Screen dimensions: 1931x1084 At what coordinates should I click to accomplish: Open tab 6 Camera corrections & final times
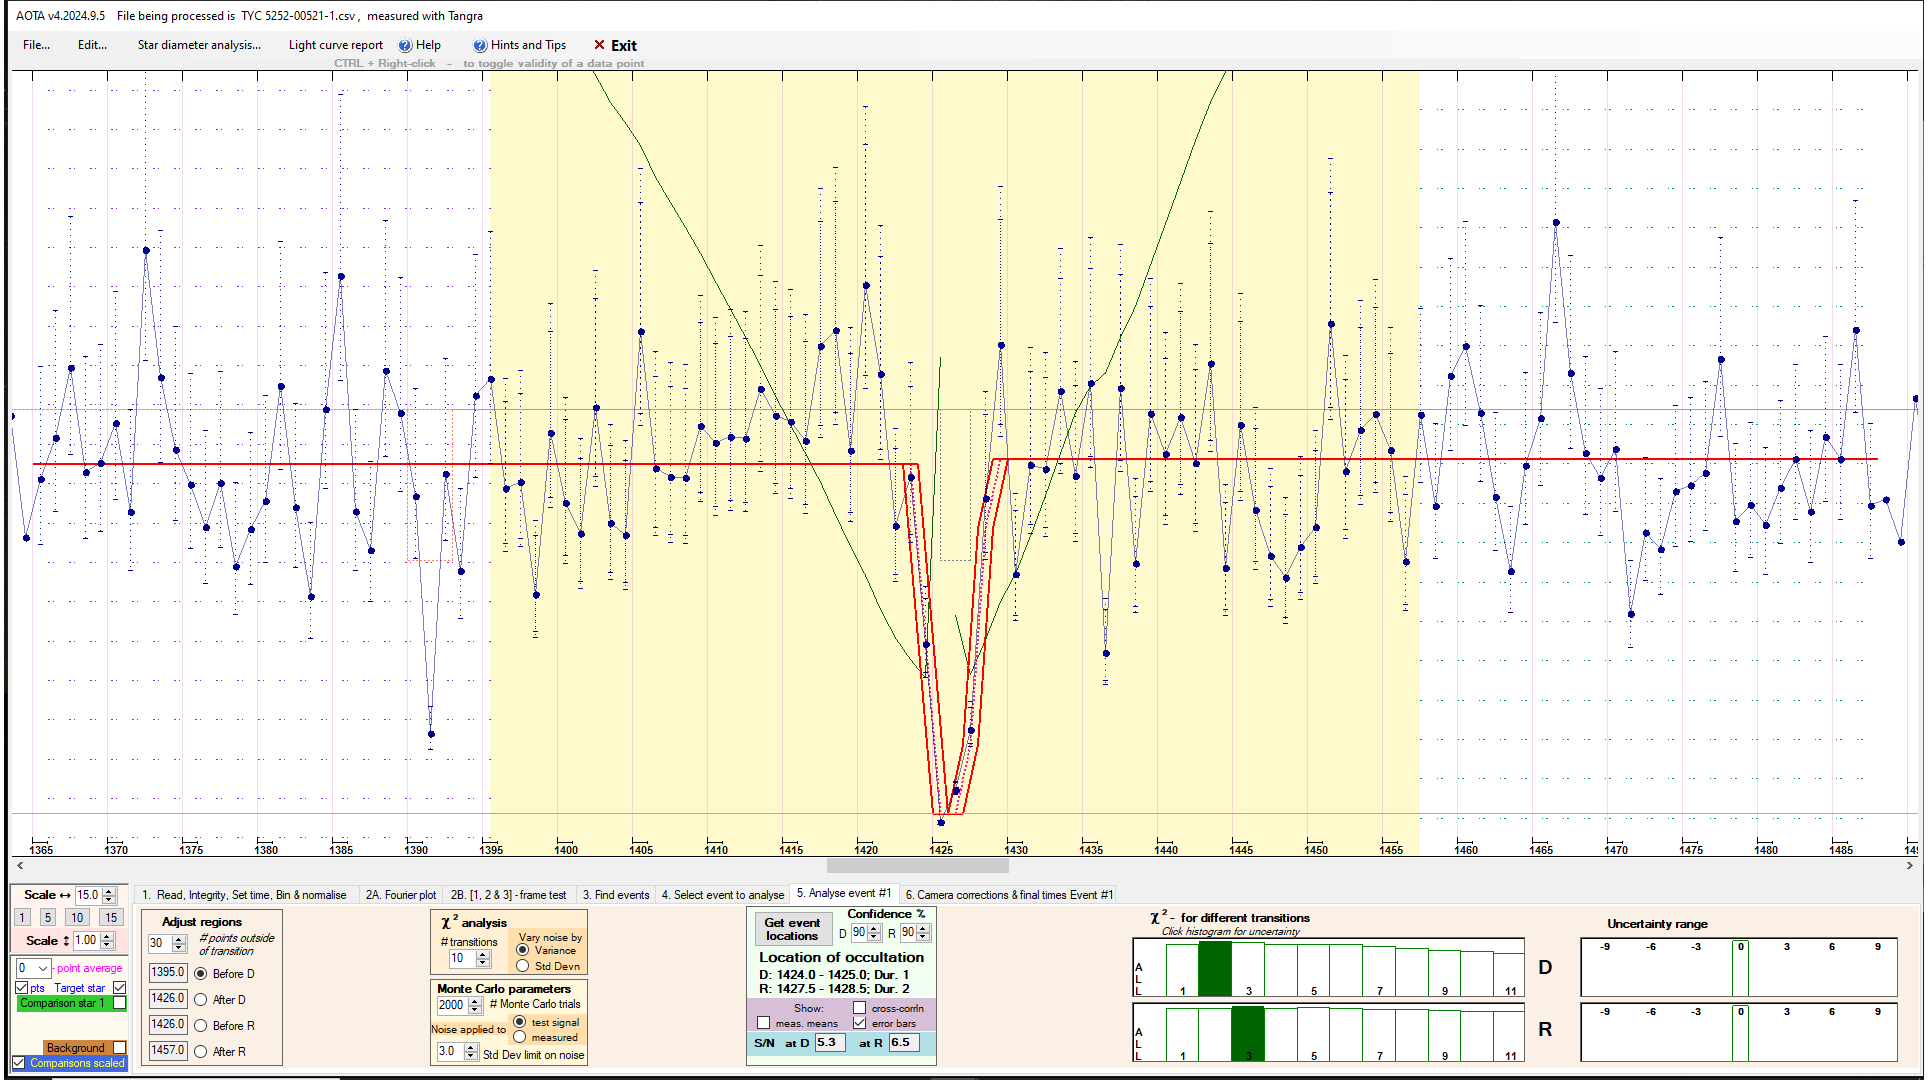click(1008, 895)
